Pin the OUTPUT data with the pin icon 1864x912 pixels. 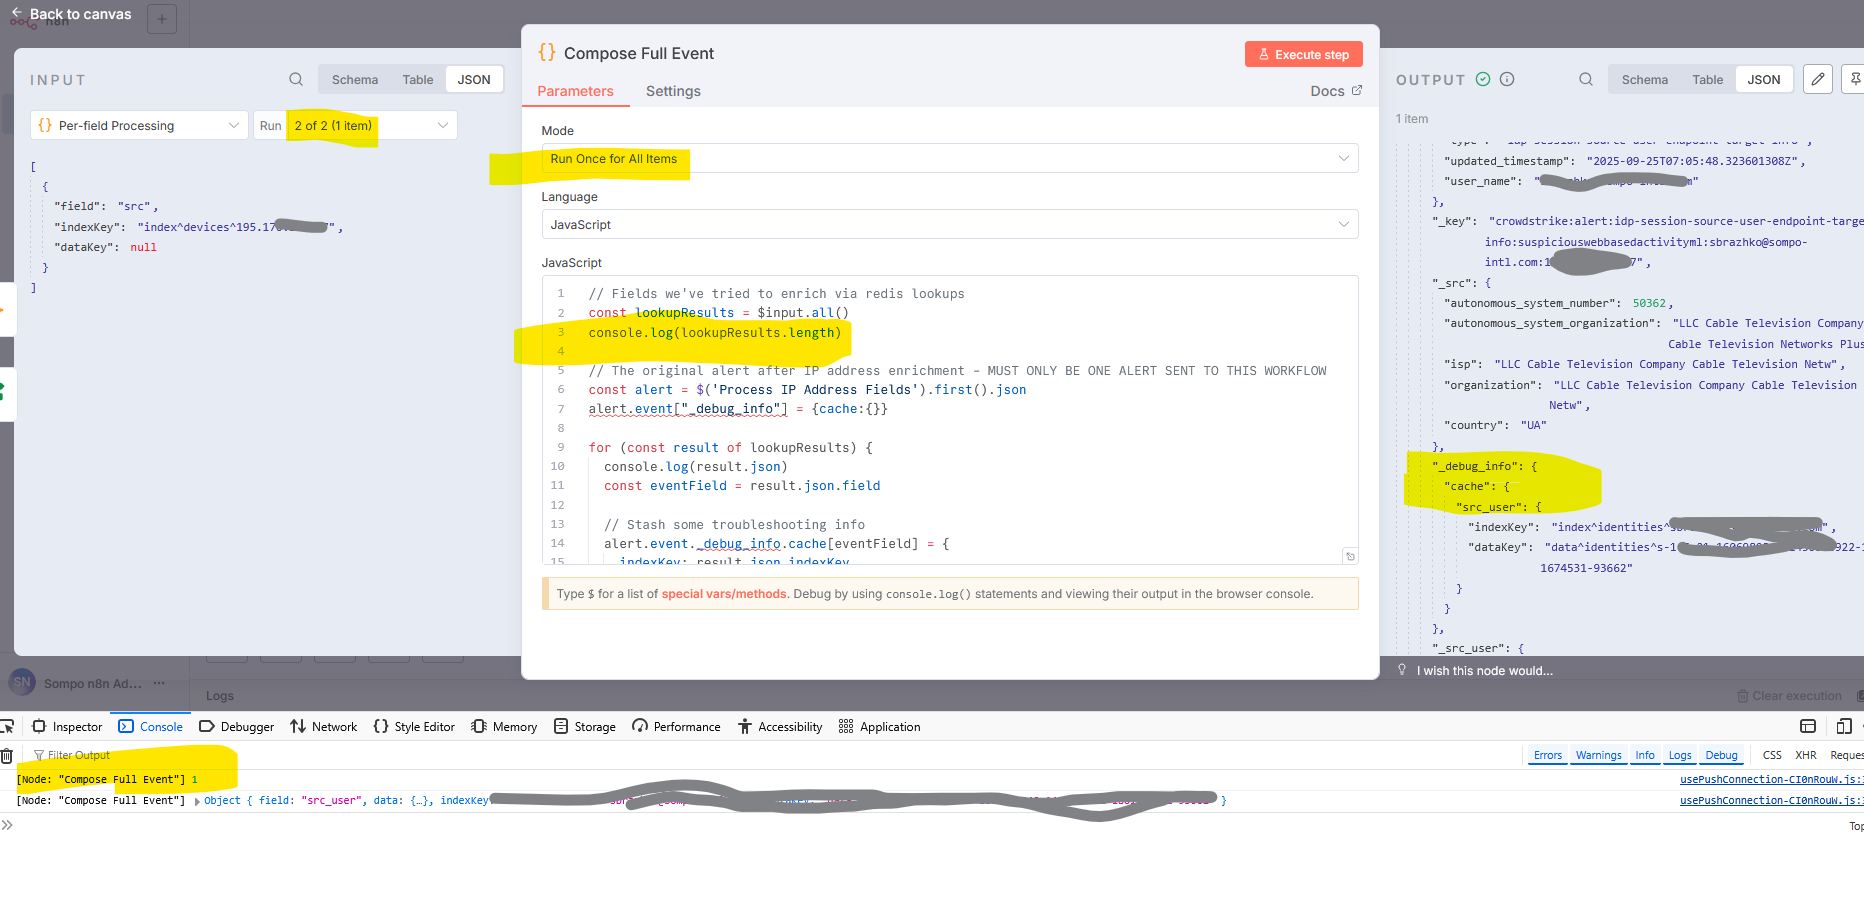tap(1856, 79)
